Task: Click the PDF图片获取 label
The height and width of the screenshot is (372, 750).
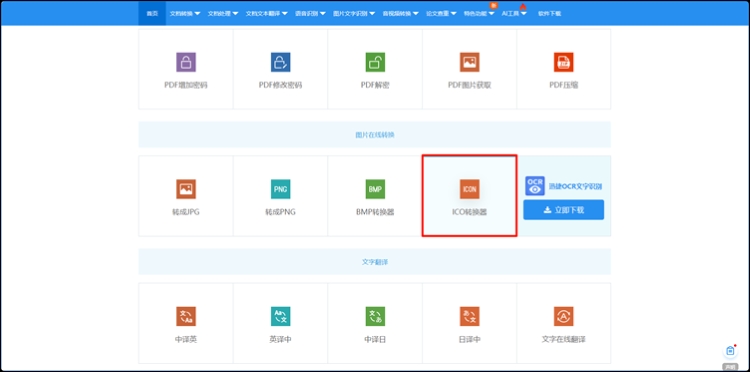Action: coord(470,85)
